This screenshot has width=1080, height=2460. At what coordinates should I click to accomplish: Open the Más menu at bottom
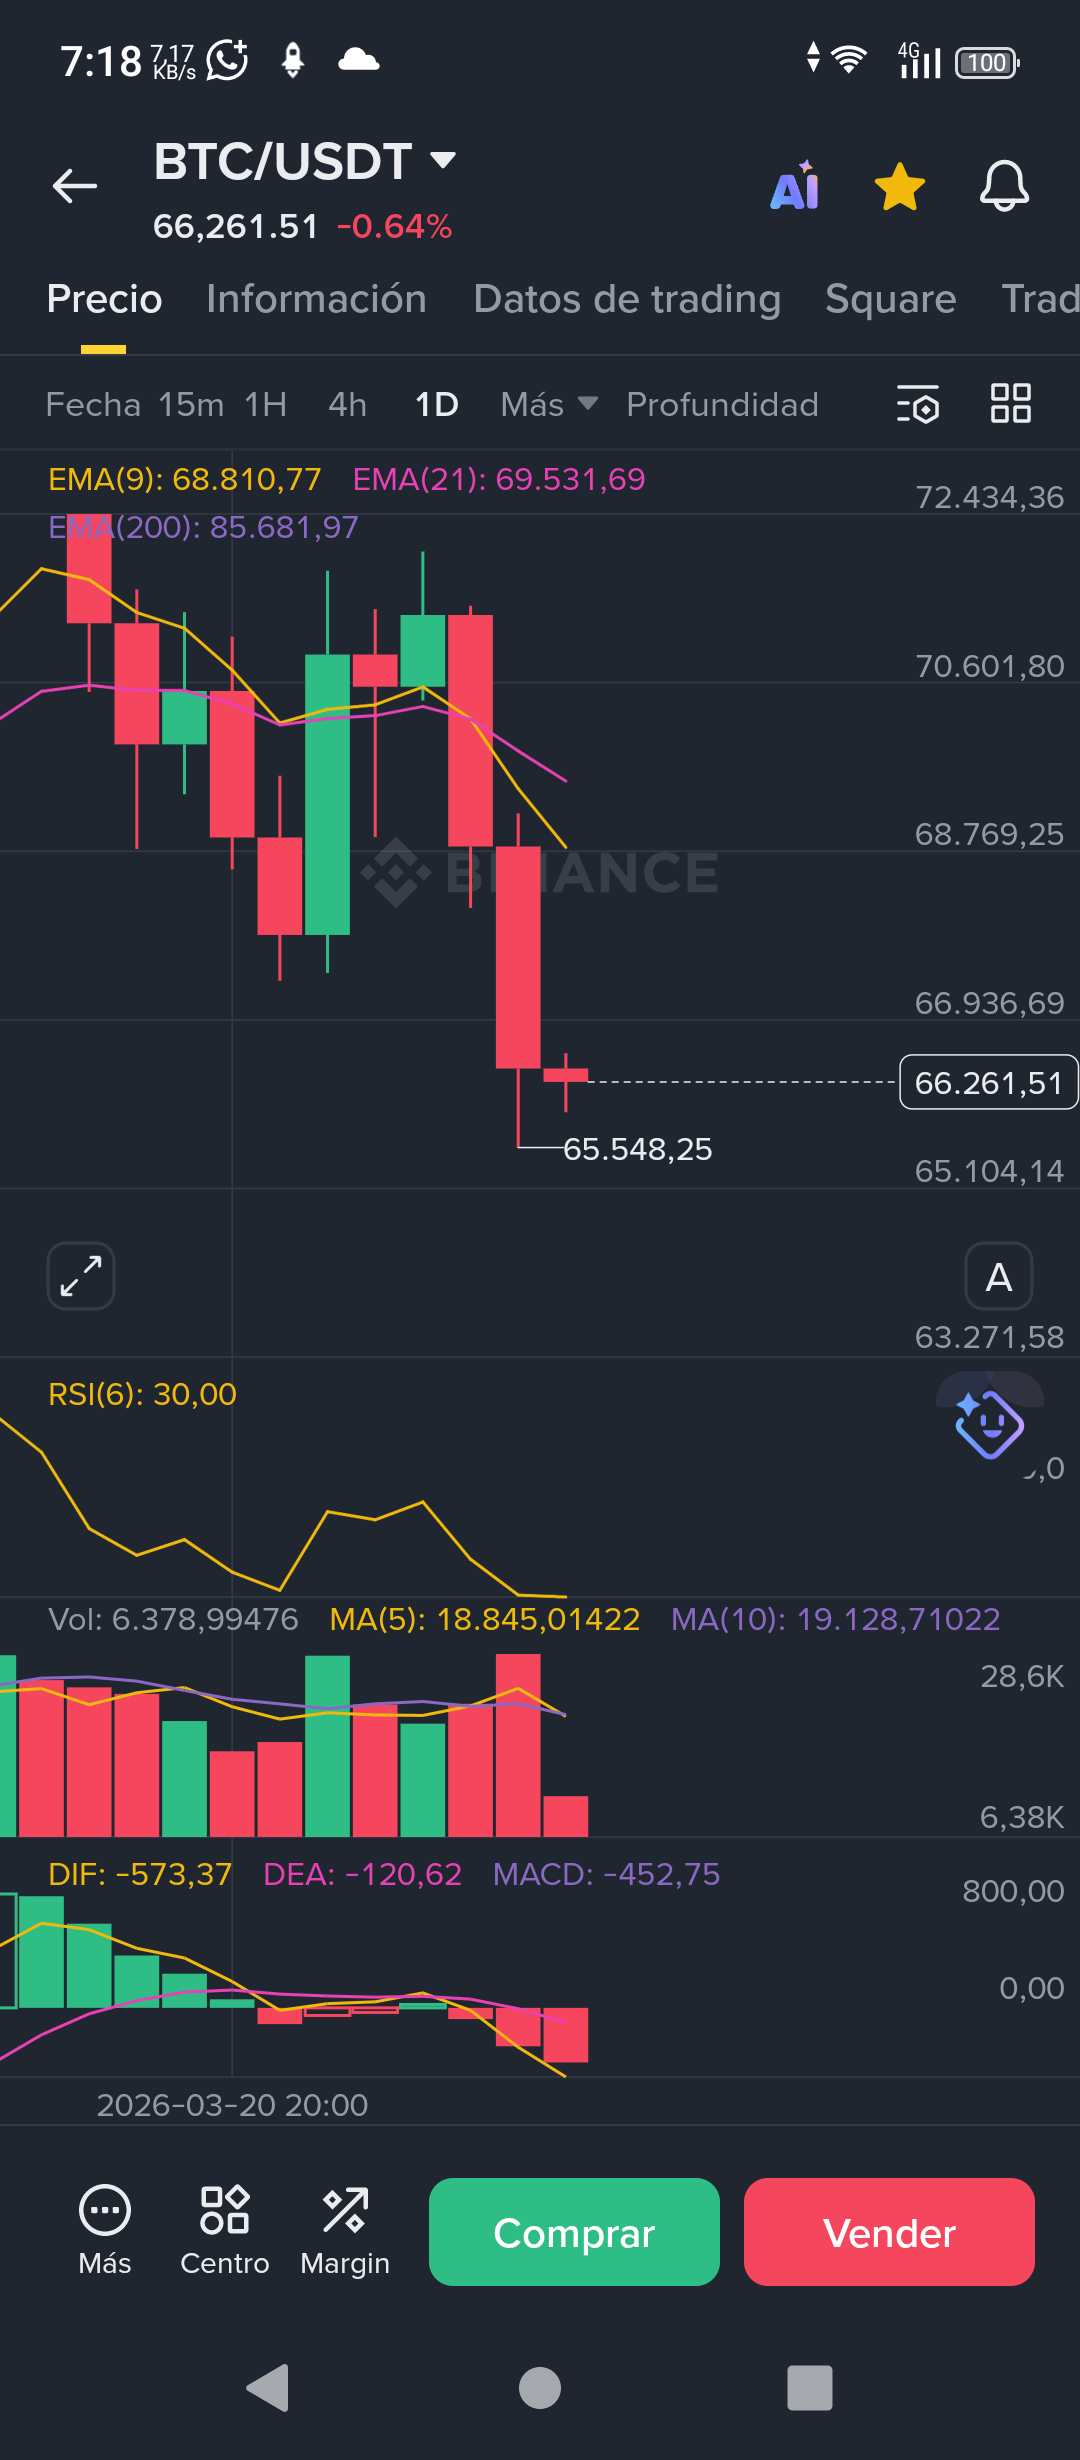point(105,2232)
